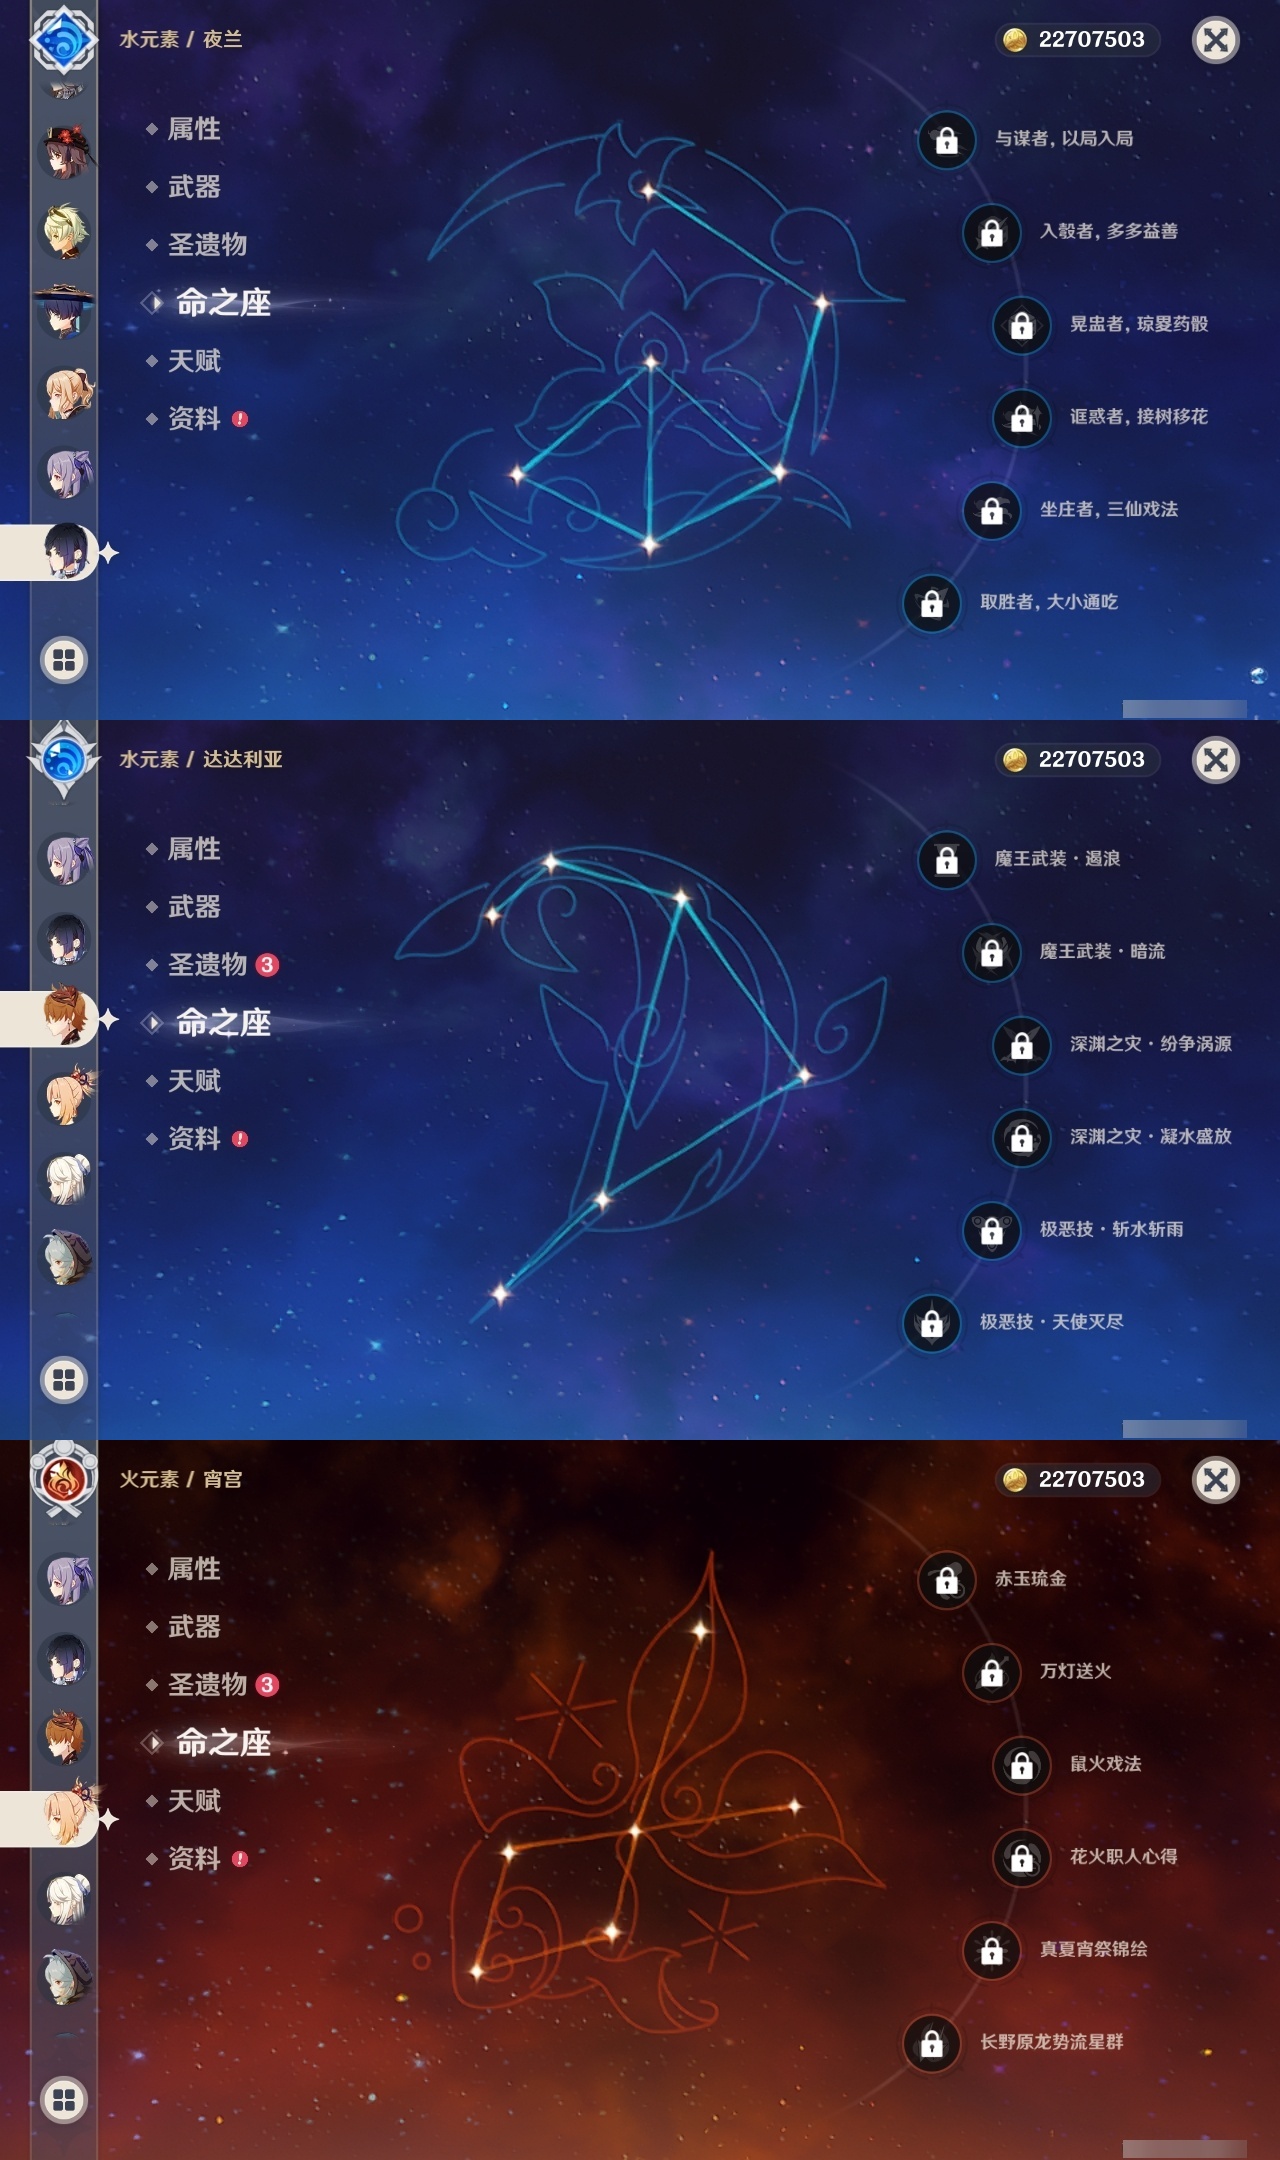Image resolution: width=1280 pixels, height=2160 pixels.
Task: Click Mora balance 22707503 in 夜兰 panel
Action: 1076,40
